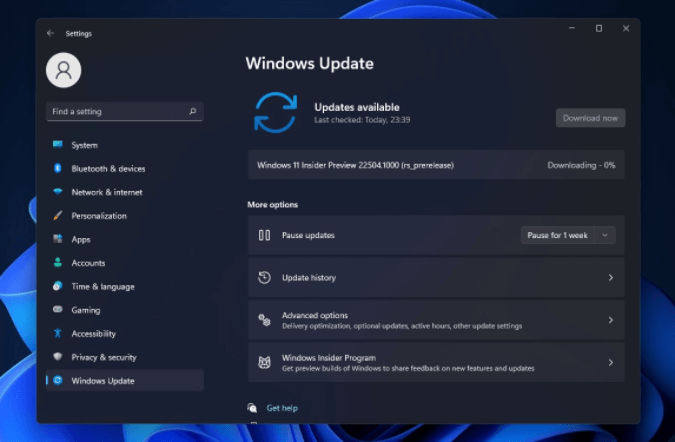Image resolution: width=675 pixels, height=442 pixels.
Task: Open Accessibility settings
Action: point(125,334)
